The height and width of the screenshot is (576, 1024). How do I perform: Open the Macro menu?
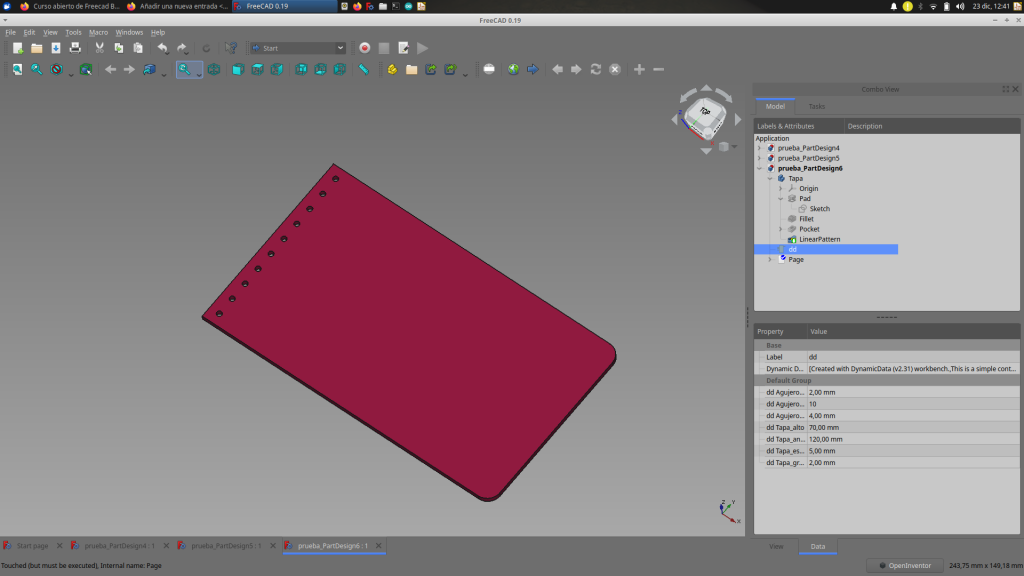(x=98, y=32)
